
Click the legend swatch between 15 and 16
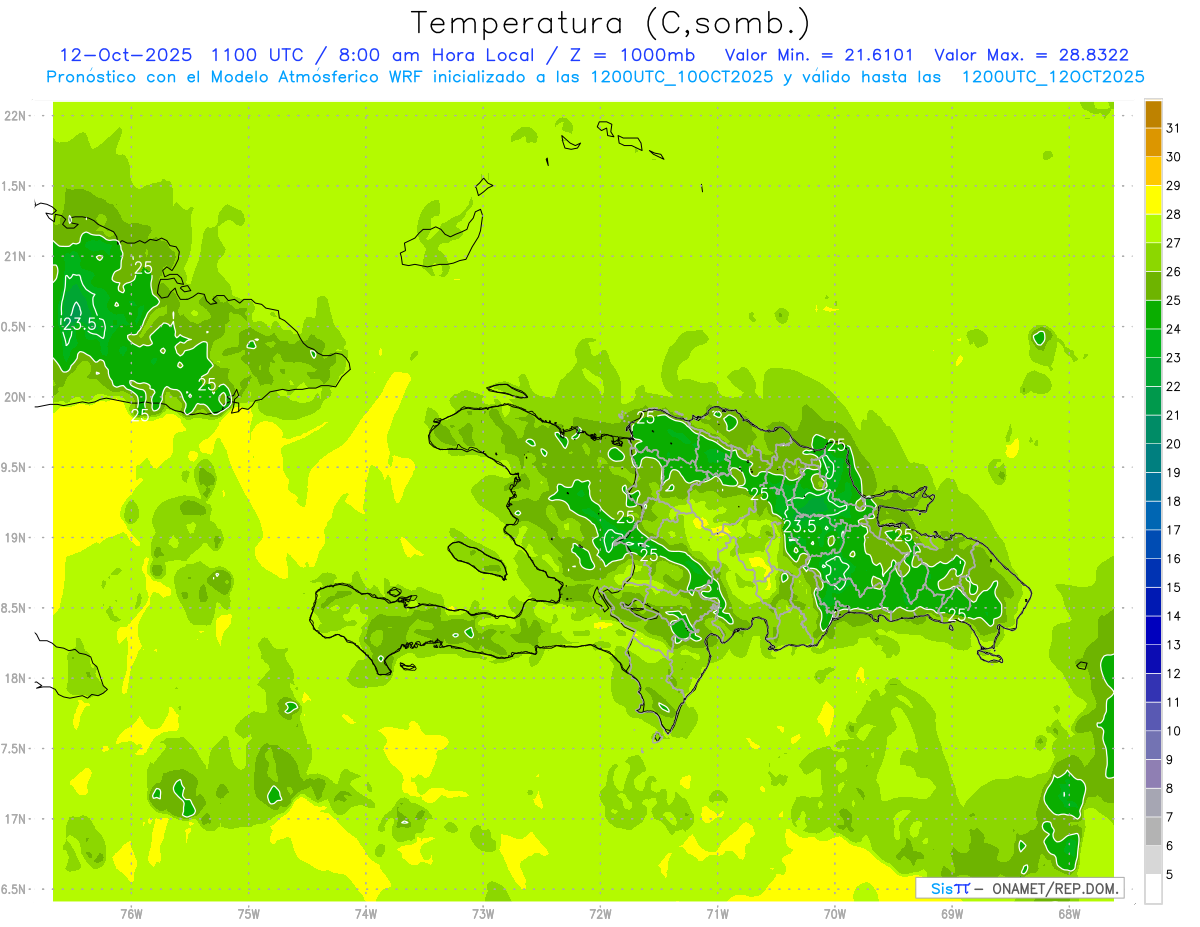pyautogui.click(x=1153, y=573)
